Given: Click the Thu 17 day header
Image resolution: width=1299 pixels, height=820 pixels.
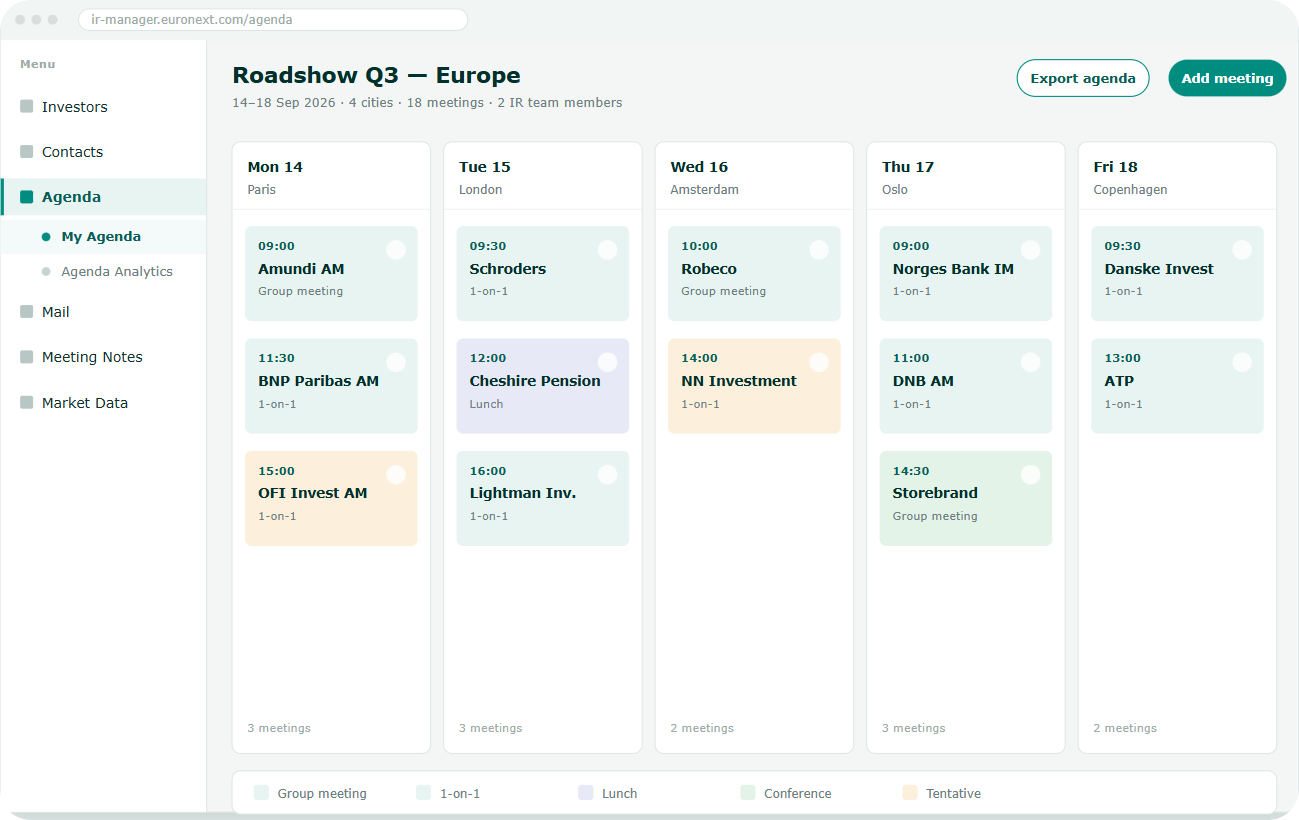Looking at the screenshot, I should tap(908, 167).
